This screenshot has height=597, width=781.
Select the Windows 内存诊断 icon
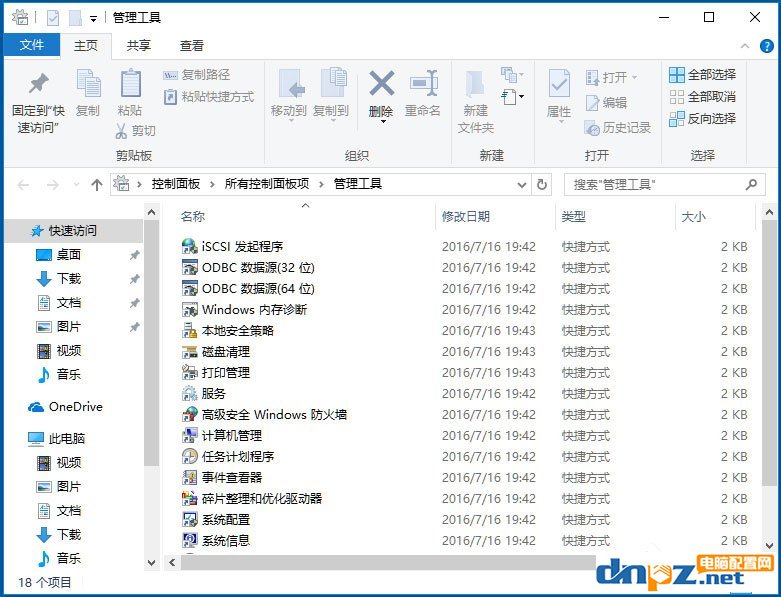(189, 309)
